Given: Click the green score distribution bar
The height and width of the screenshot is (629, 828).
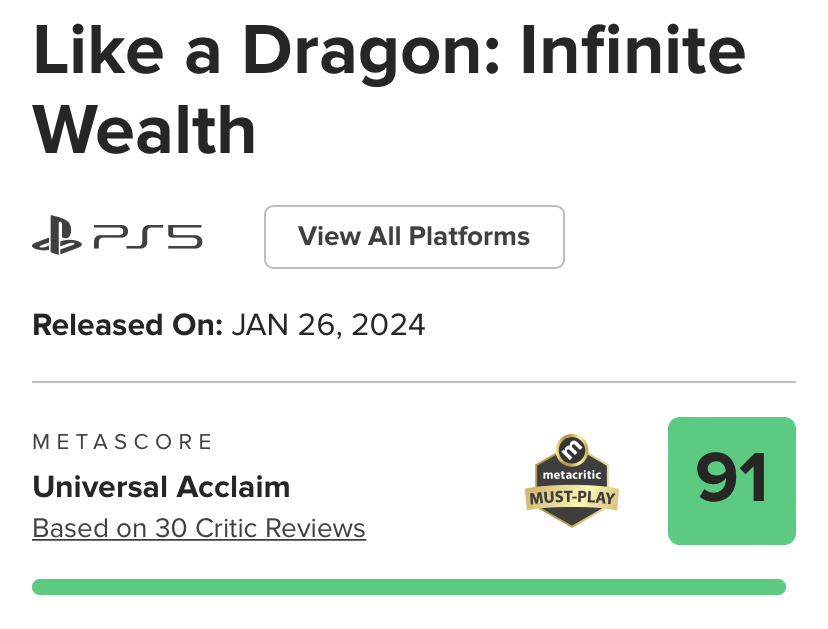Looking at the screenshot, I should point(408,587).
